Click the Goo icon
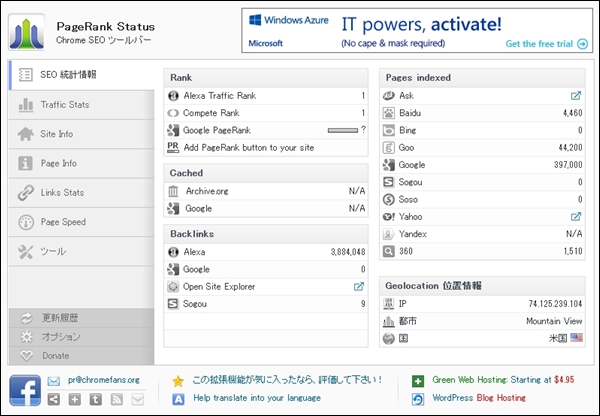The height and width of the screenshot is (416, 600). (388, 148)
